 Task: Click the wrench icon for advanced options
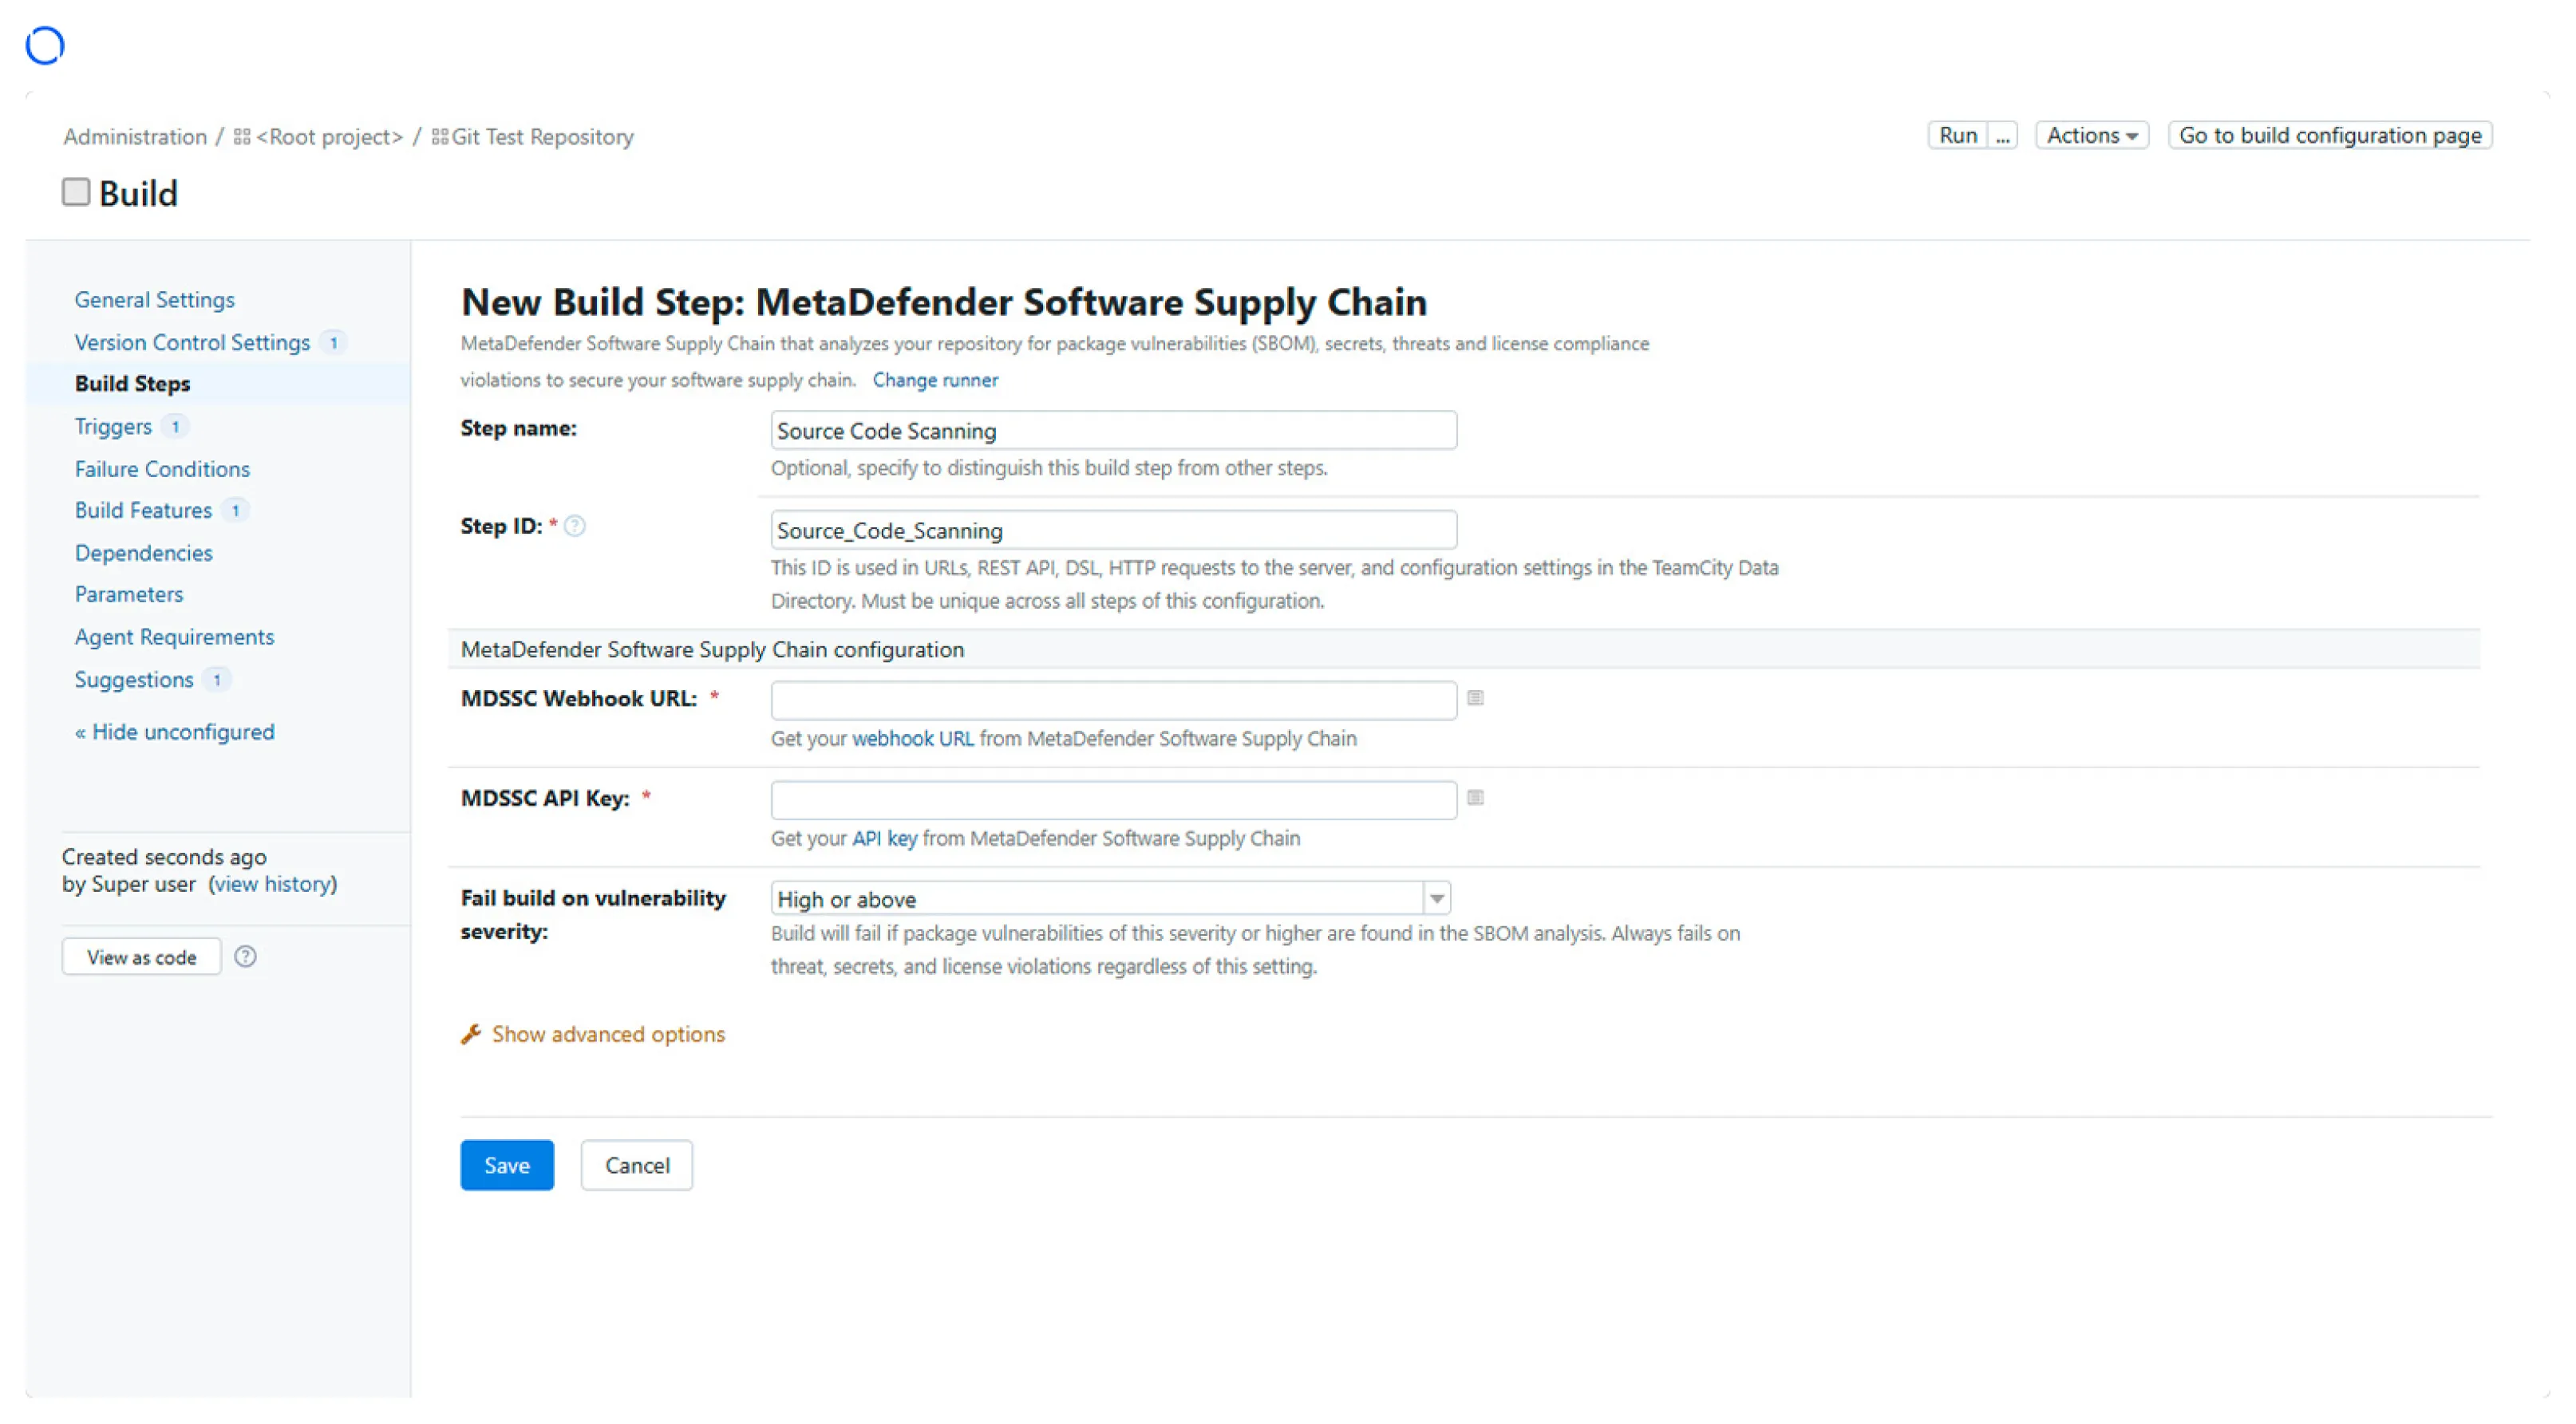471,1034
